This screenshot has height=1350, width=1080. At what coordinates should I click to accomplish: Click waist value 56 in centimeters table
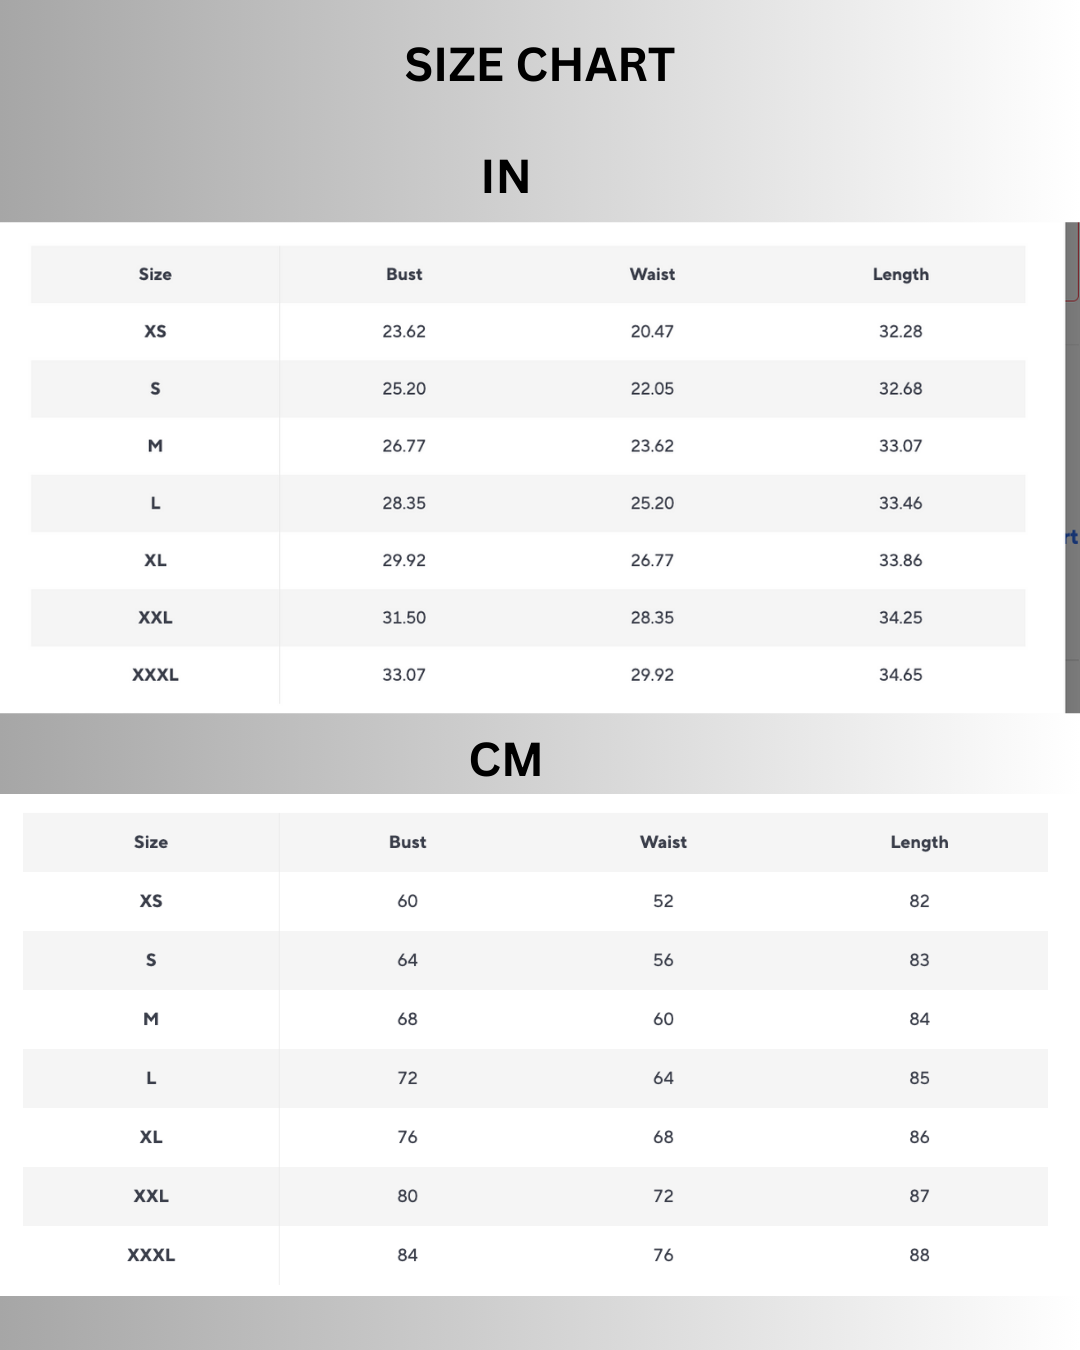663,960
